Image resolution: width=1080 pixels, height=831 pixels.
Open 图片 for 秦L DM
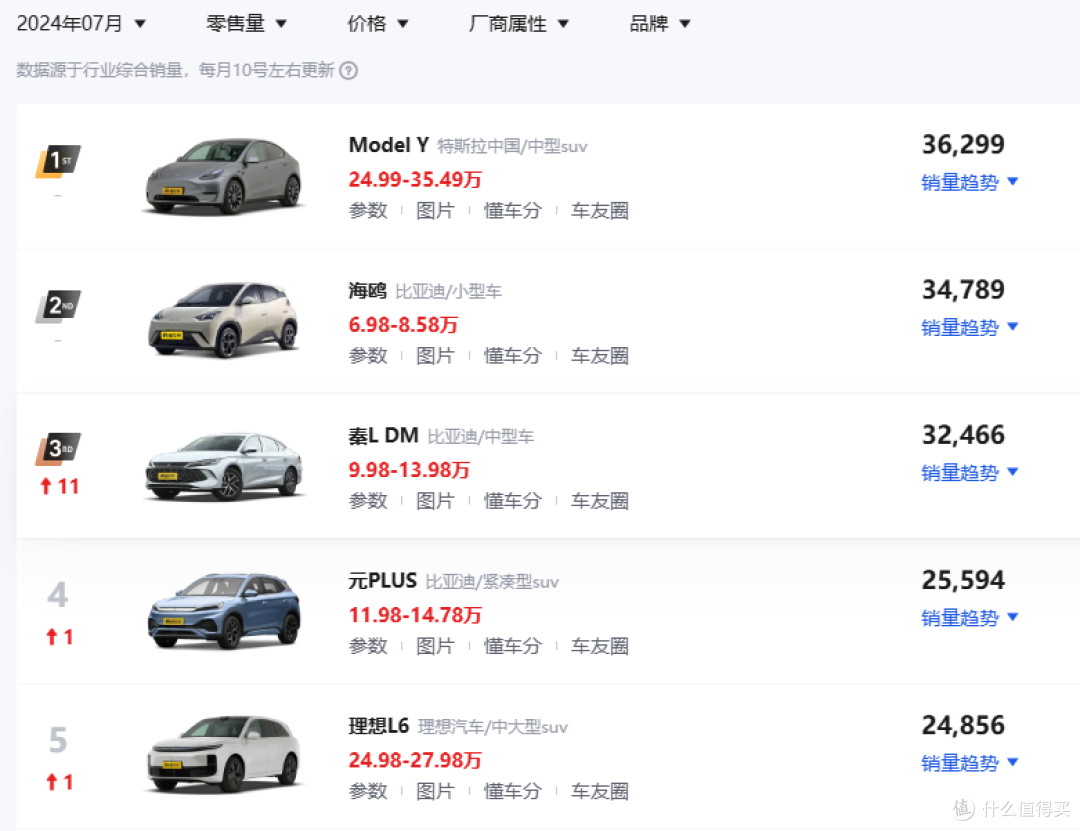435,501
